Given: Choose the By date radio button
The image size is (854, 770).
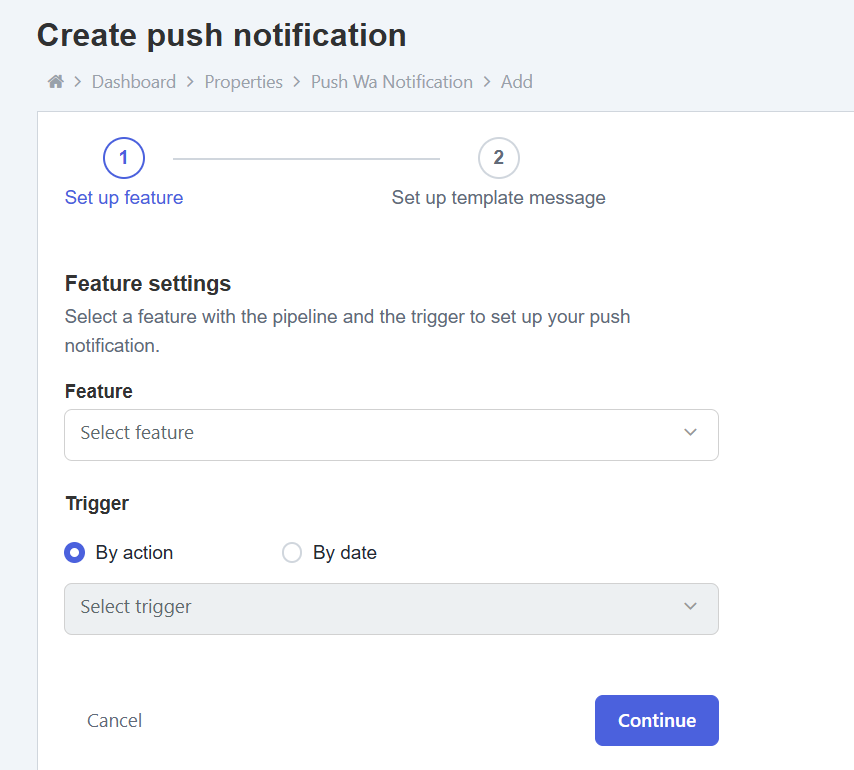Looking at the screenshot, I should coord(292,553).
